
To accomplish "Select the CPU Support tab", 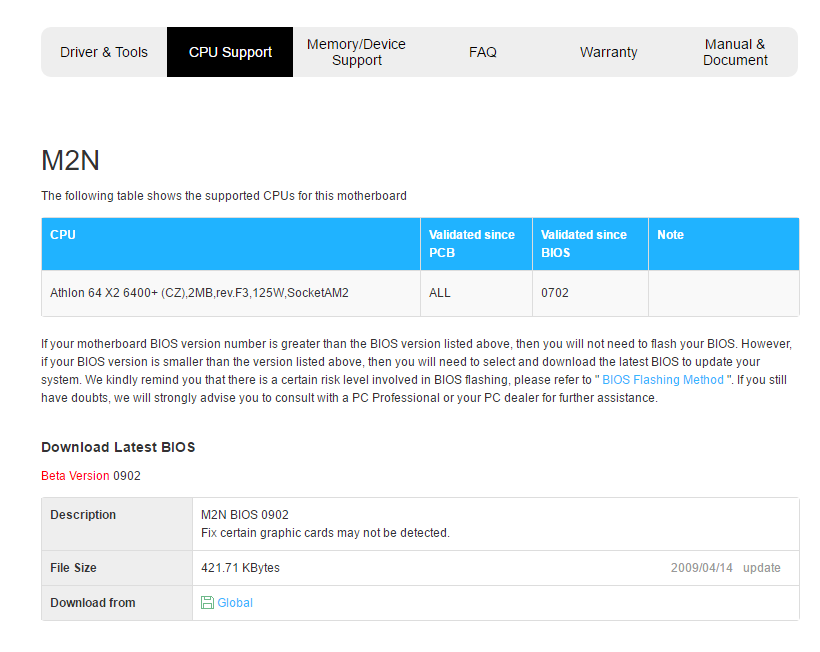I will point(230,52).
